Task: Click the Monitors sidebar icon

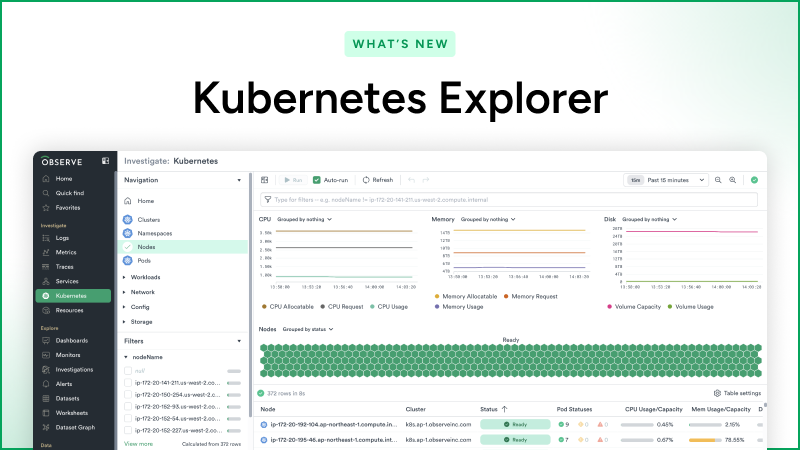Action: 46,355
